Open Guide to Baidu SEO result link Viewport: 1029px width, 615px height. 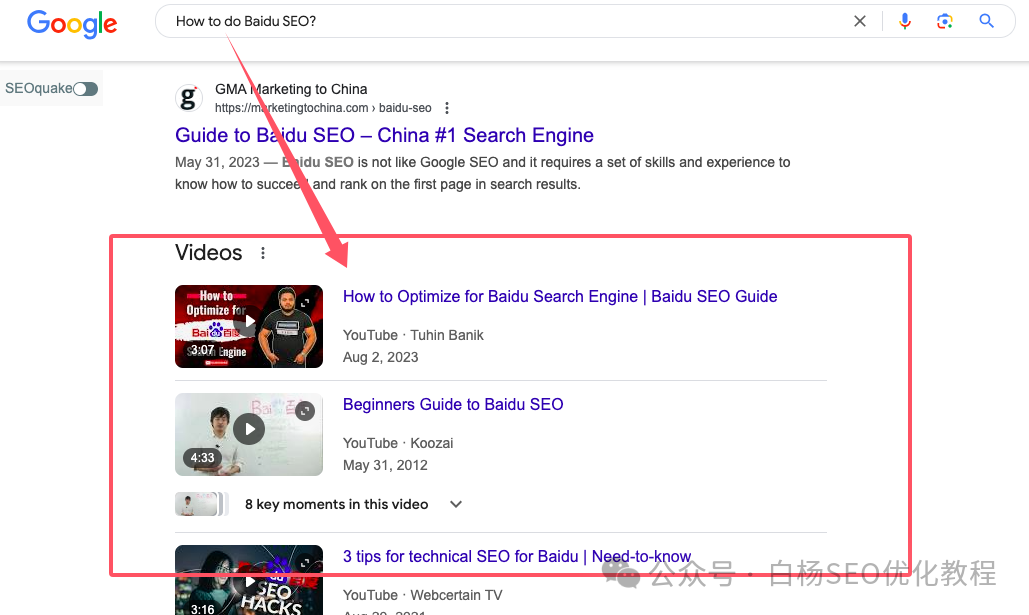pyautogui.click(x=384, y=135)
